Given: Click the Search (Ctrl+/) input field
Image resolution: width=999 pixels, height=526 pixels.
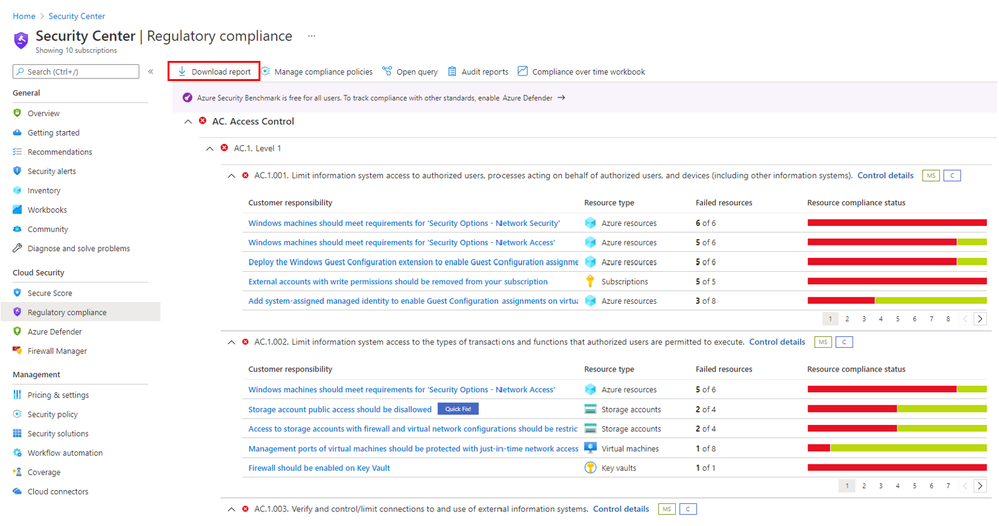Looking at the screenshot, I should pyautogui.click(x=76, y=71).
